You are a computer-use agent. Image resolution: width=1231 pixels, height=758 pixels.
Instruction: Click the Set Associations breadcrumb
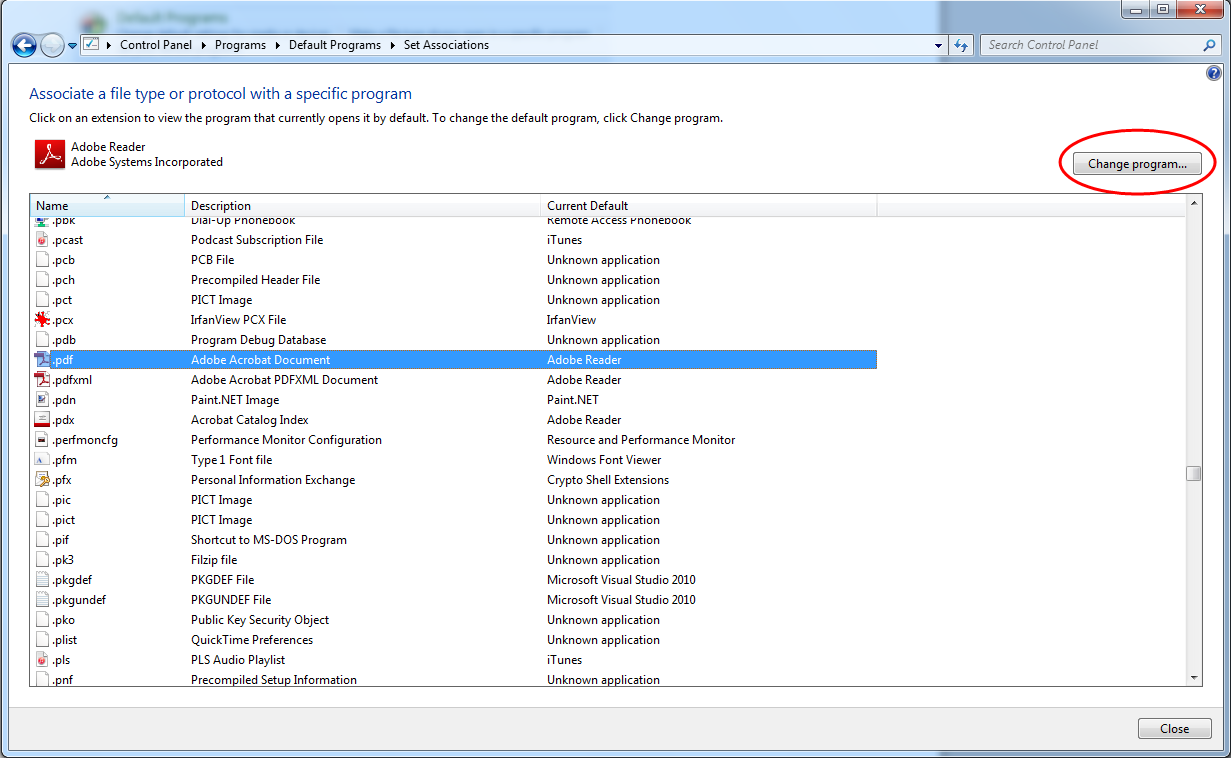[446, 45]
